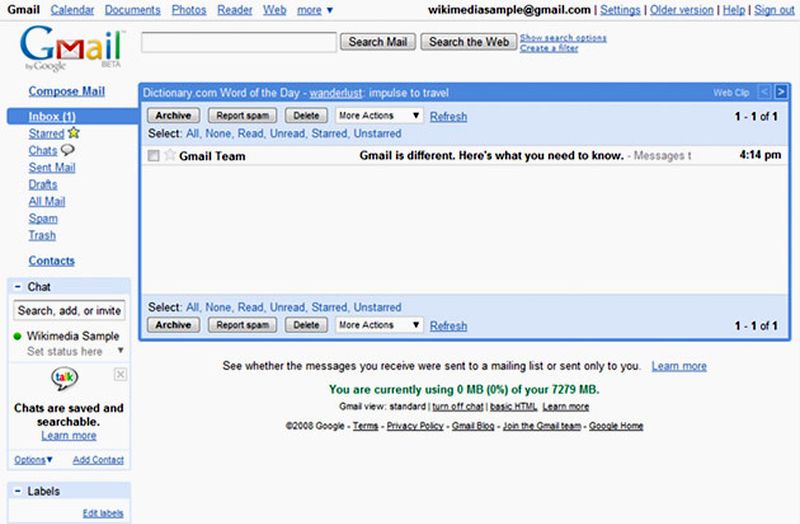Click the Search Mail button
Screen dimensions: 800x524
point(378,42)
